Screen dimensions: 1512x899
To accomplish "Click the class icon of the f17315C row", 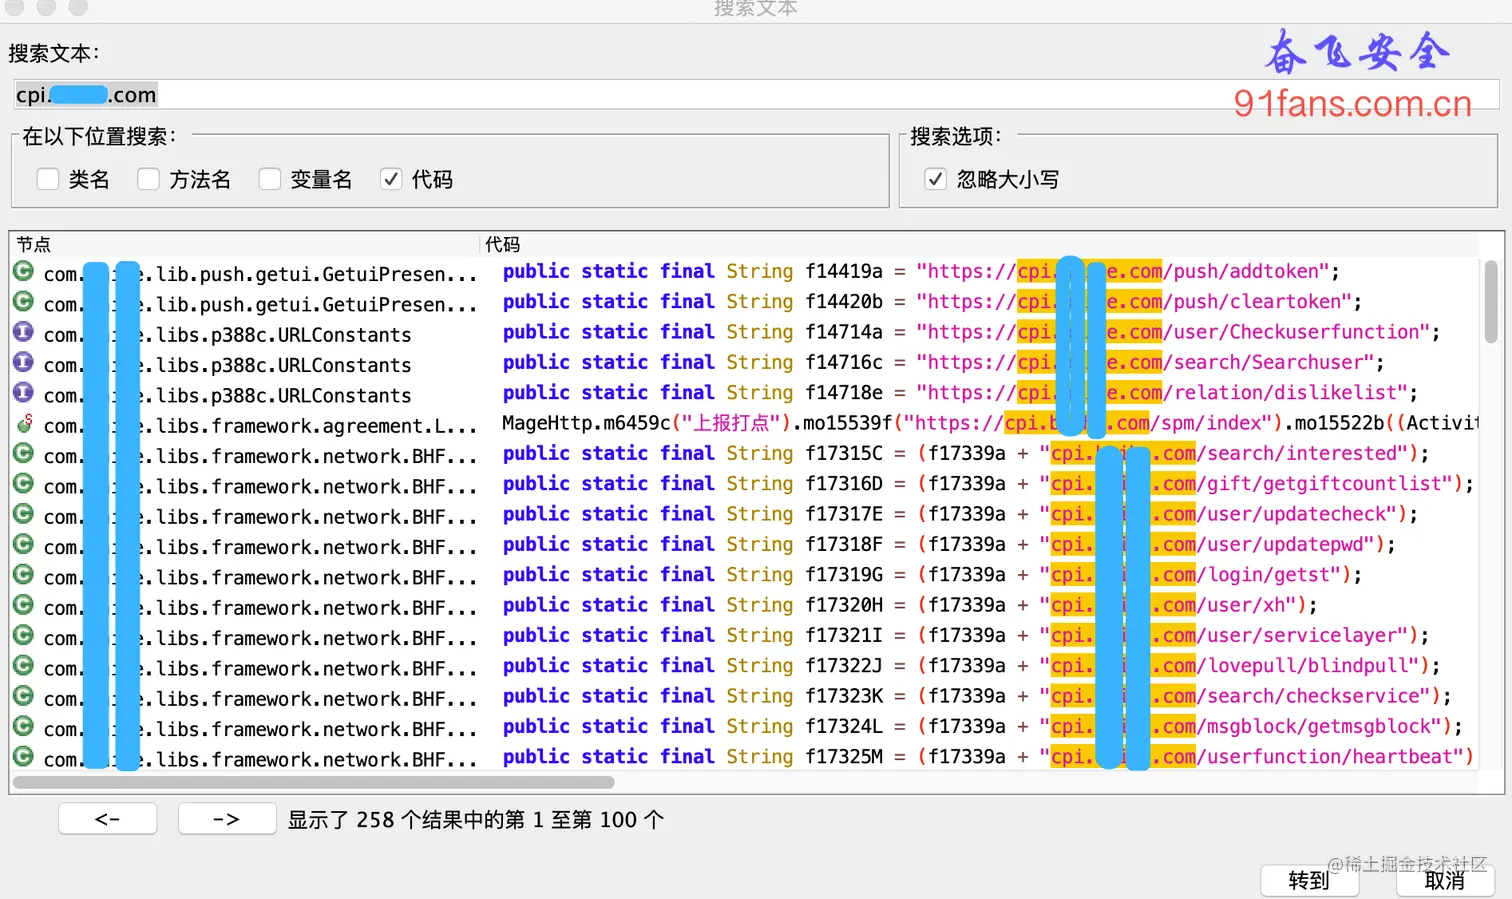I will [23, 453].
